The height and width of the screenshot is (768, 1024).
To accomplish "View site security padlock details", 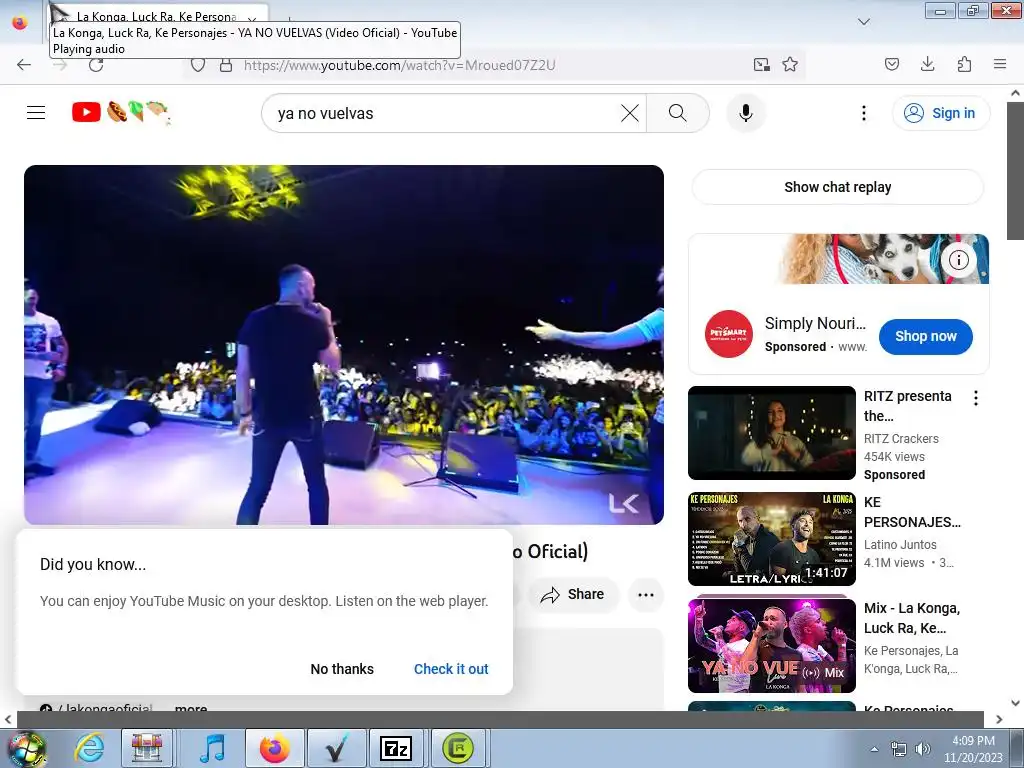I will (226, 65).
